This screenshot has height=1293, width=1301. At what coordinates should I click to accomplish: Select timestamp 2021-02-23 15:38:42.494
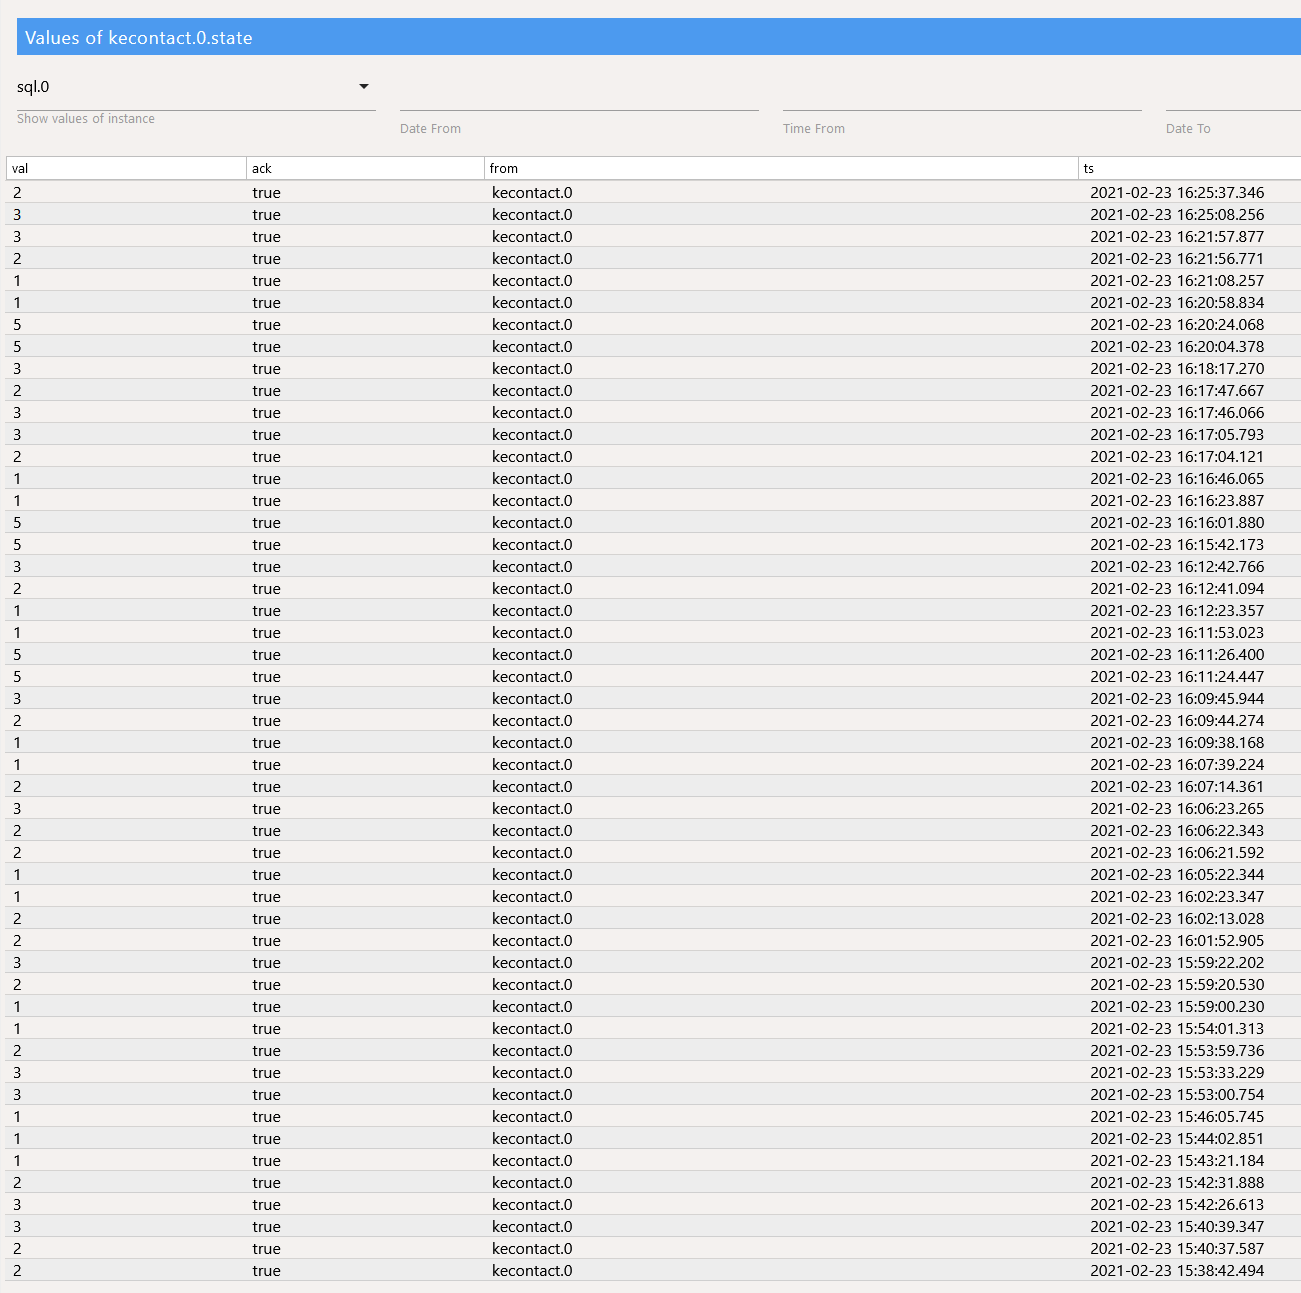[x=1177, y=1271]
